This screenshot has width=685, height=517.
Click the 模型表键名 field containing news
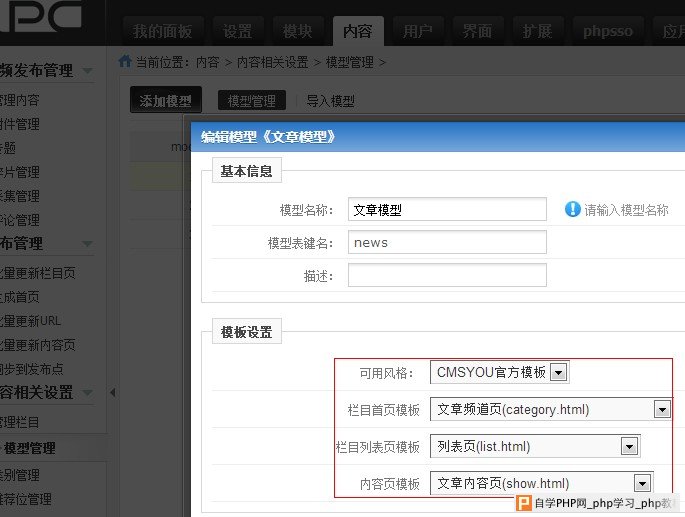(x=447, y=242)
